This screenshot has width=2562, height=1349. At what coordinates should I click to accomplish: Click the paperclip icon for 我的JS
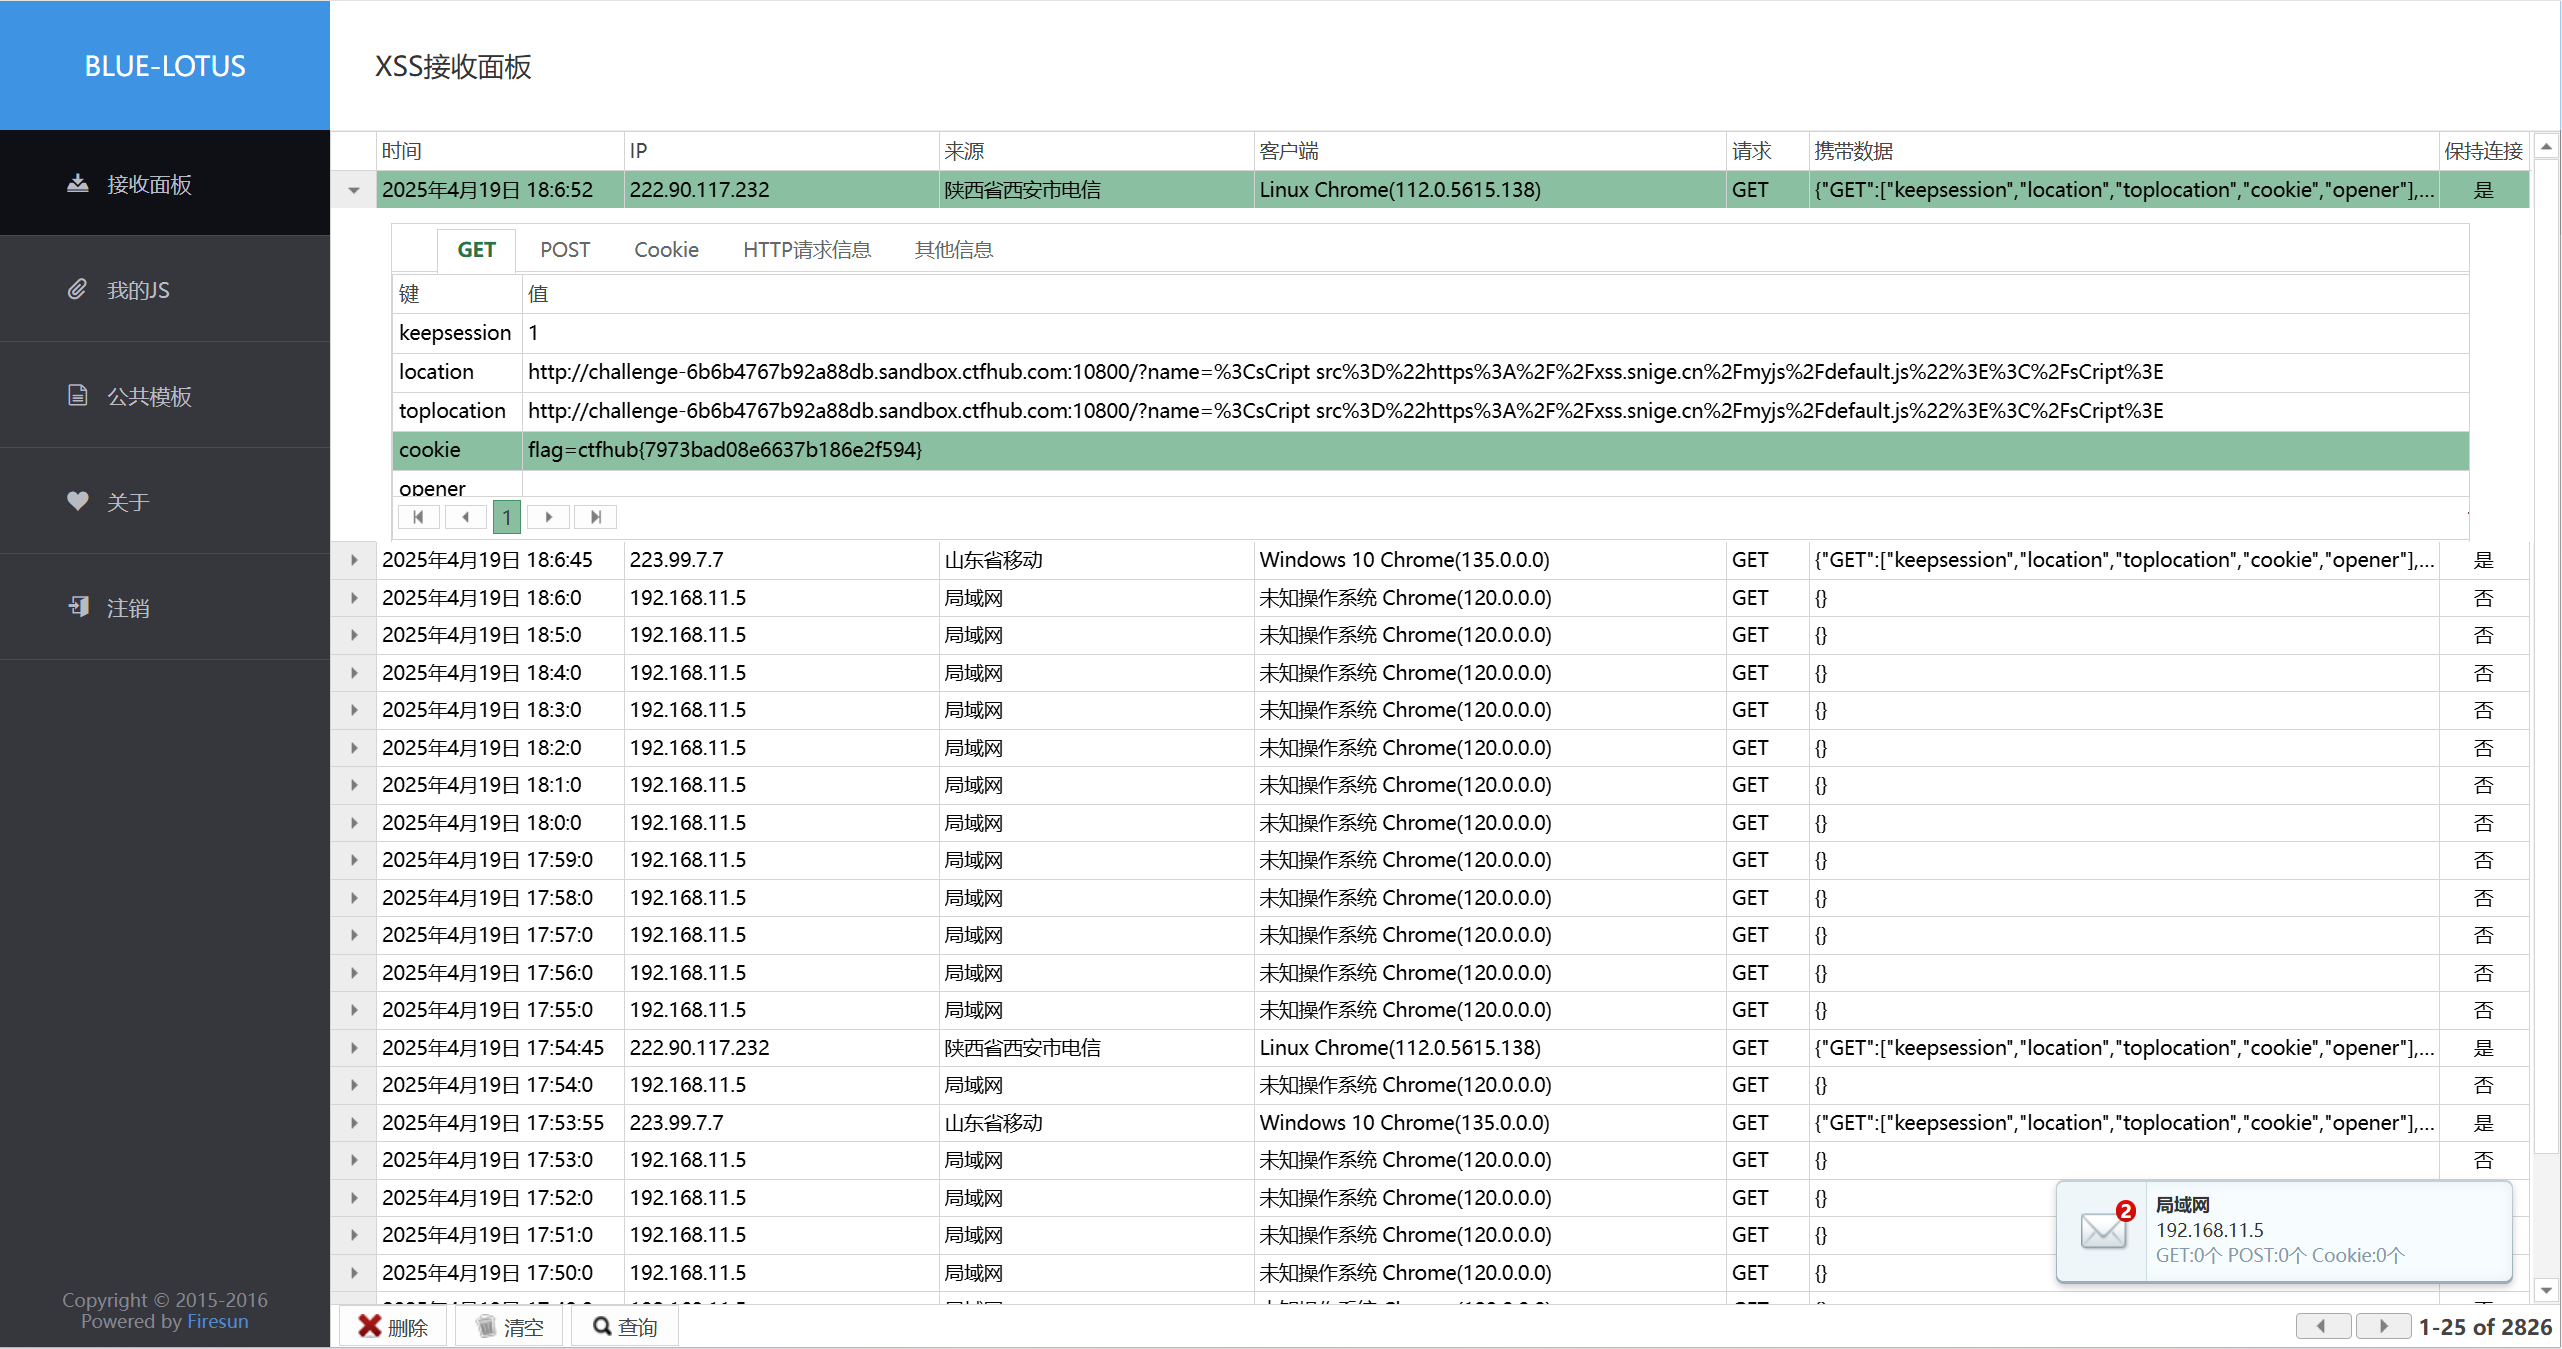(77, 289)
